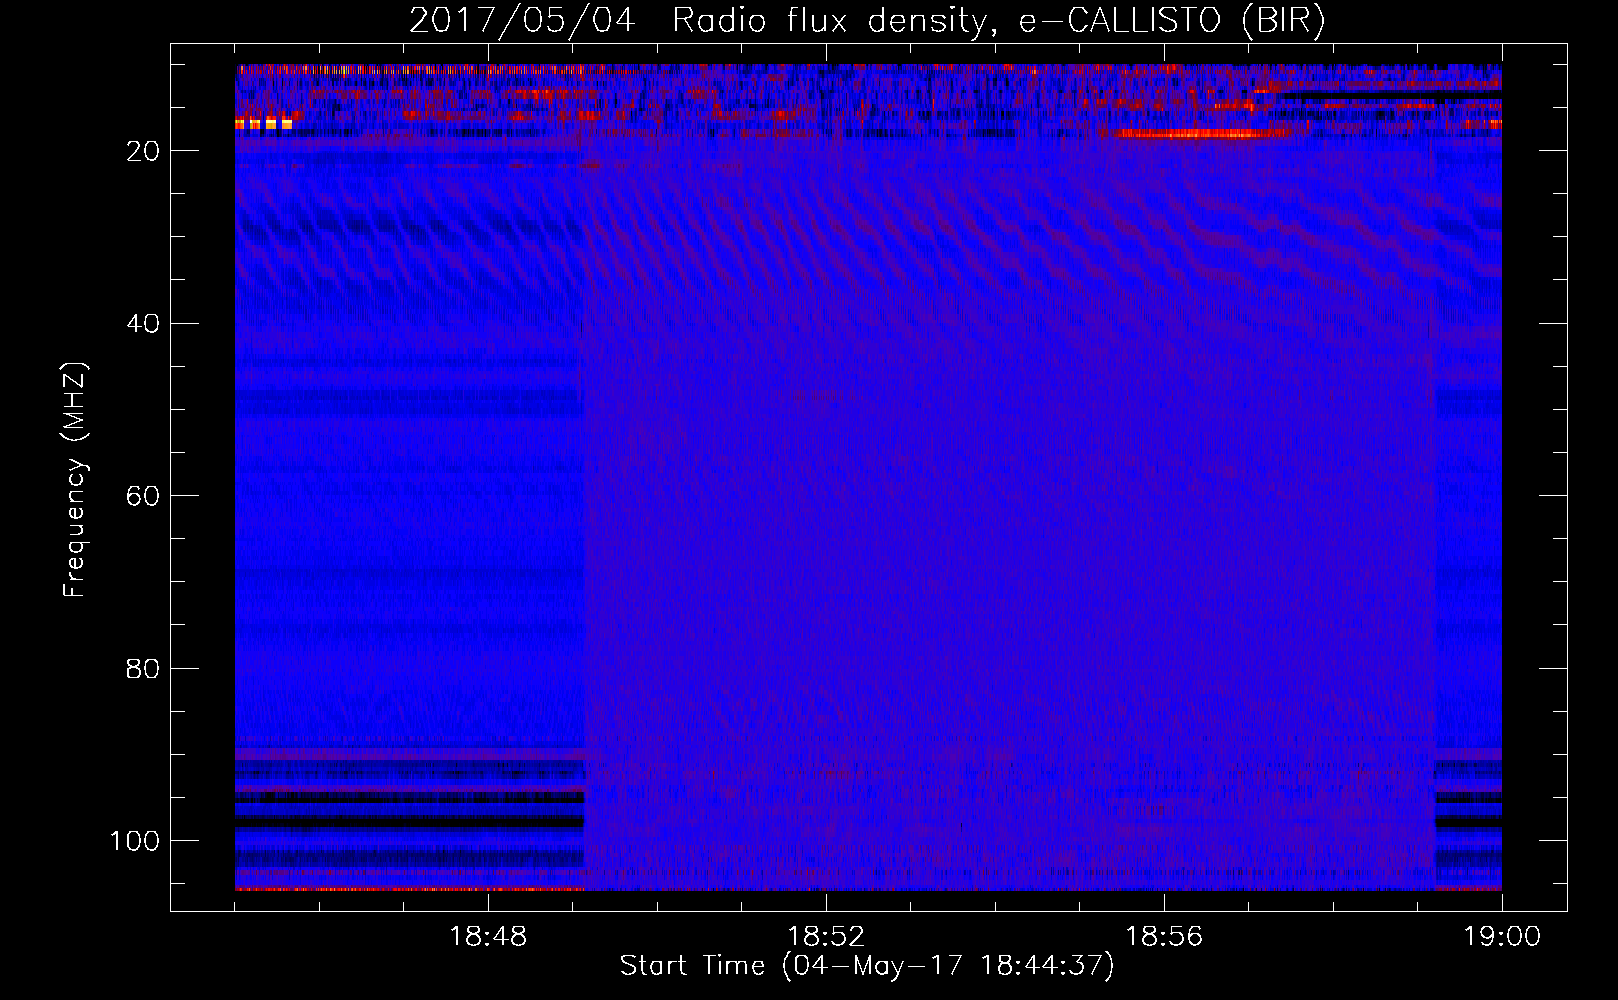
Task: Click the '19:00' time tick label
Action: pos(1502,937)
